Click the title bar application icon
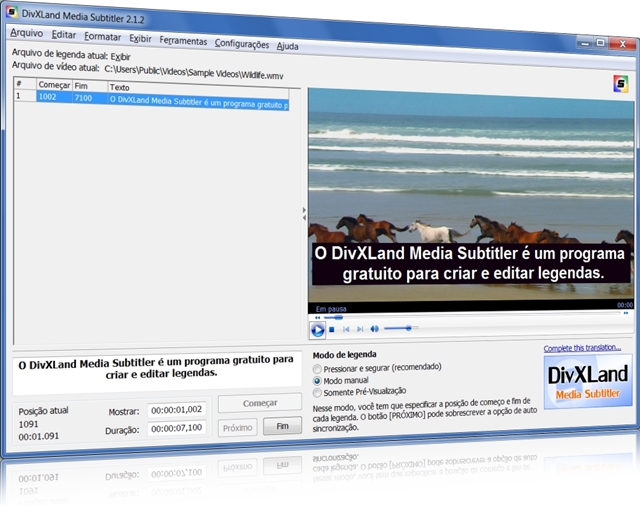Viewport: 640px width, 506px height. [x=12, y=12]
